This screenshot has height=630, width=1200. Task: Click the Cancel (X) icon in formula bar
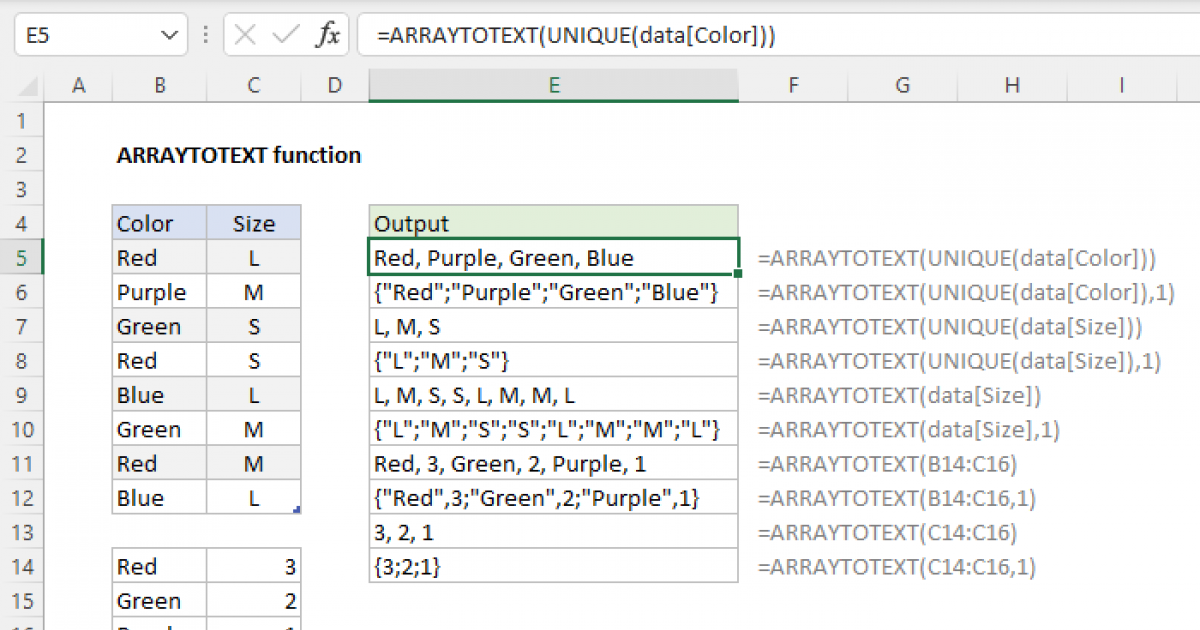click(245, 36)
